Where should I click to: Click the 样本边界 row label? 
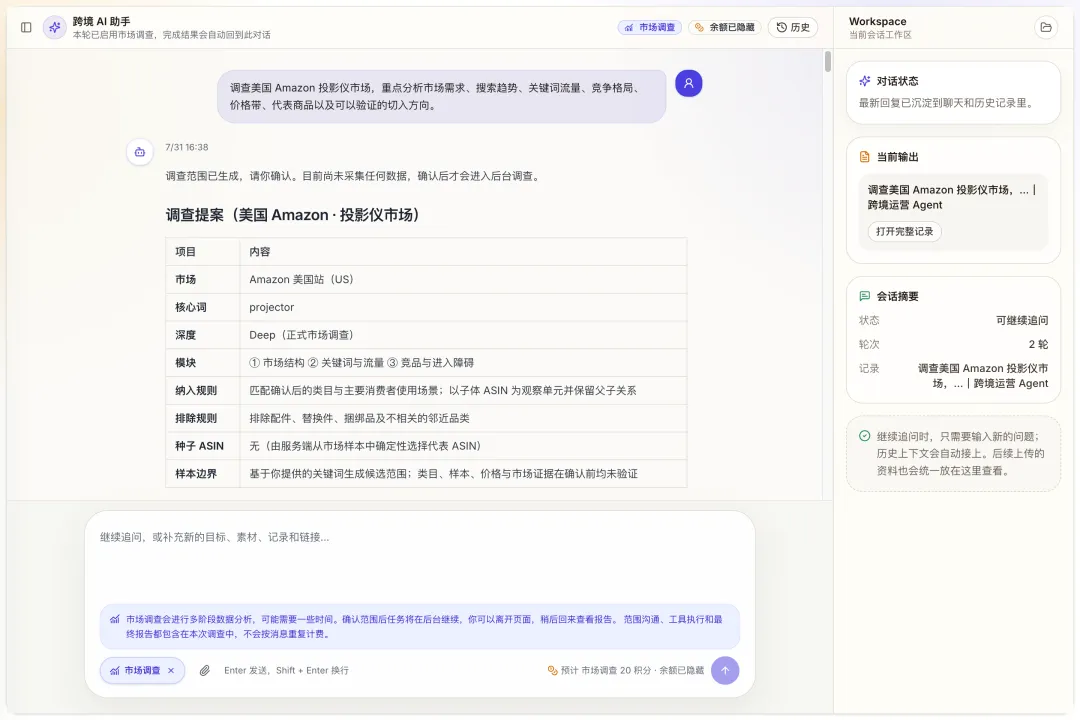pyautogui.click(x=196, y=474)
